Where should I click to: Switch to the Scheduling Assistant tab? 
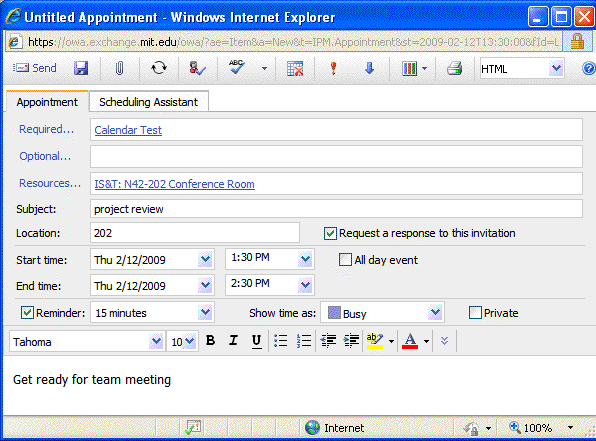(149, 102)
